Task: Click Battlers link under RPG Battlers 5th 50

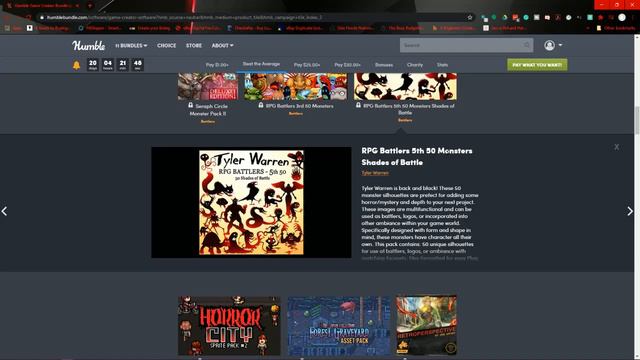Action: 405,120
